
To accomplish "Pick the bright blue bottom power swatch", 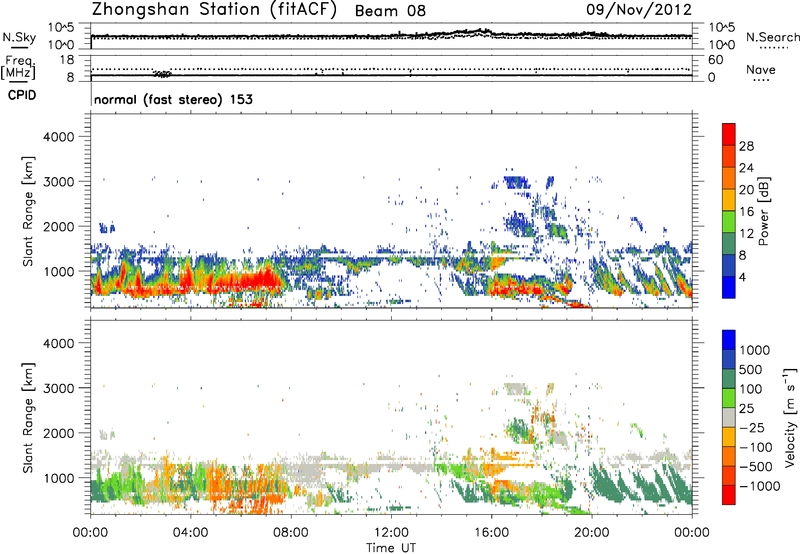I will [729, 287].
